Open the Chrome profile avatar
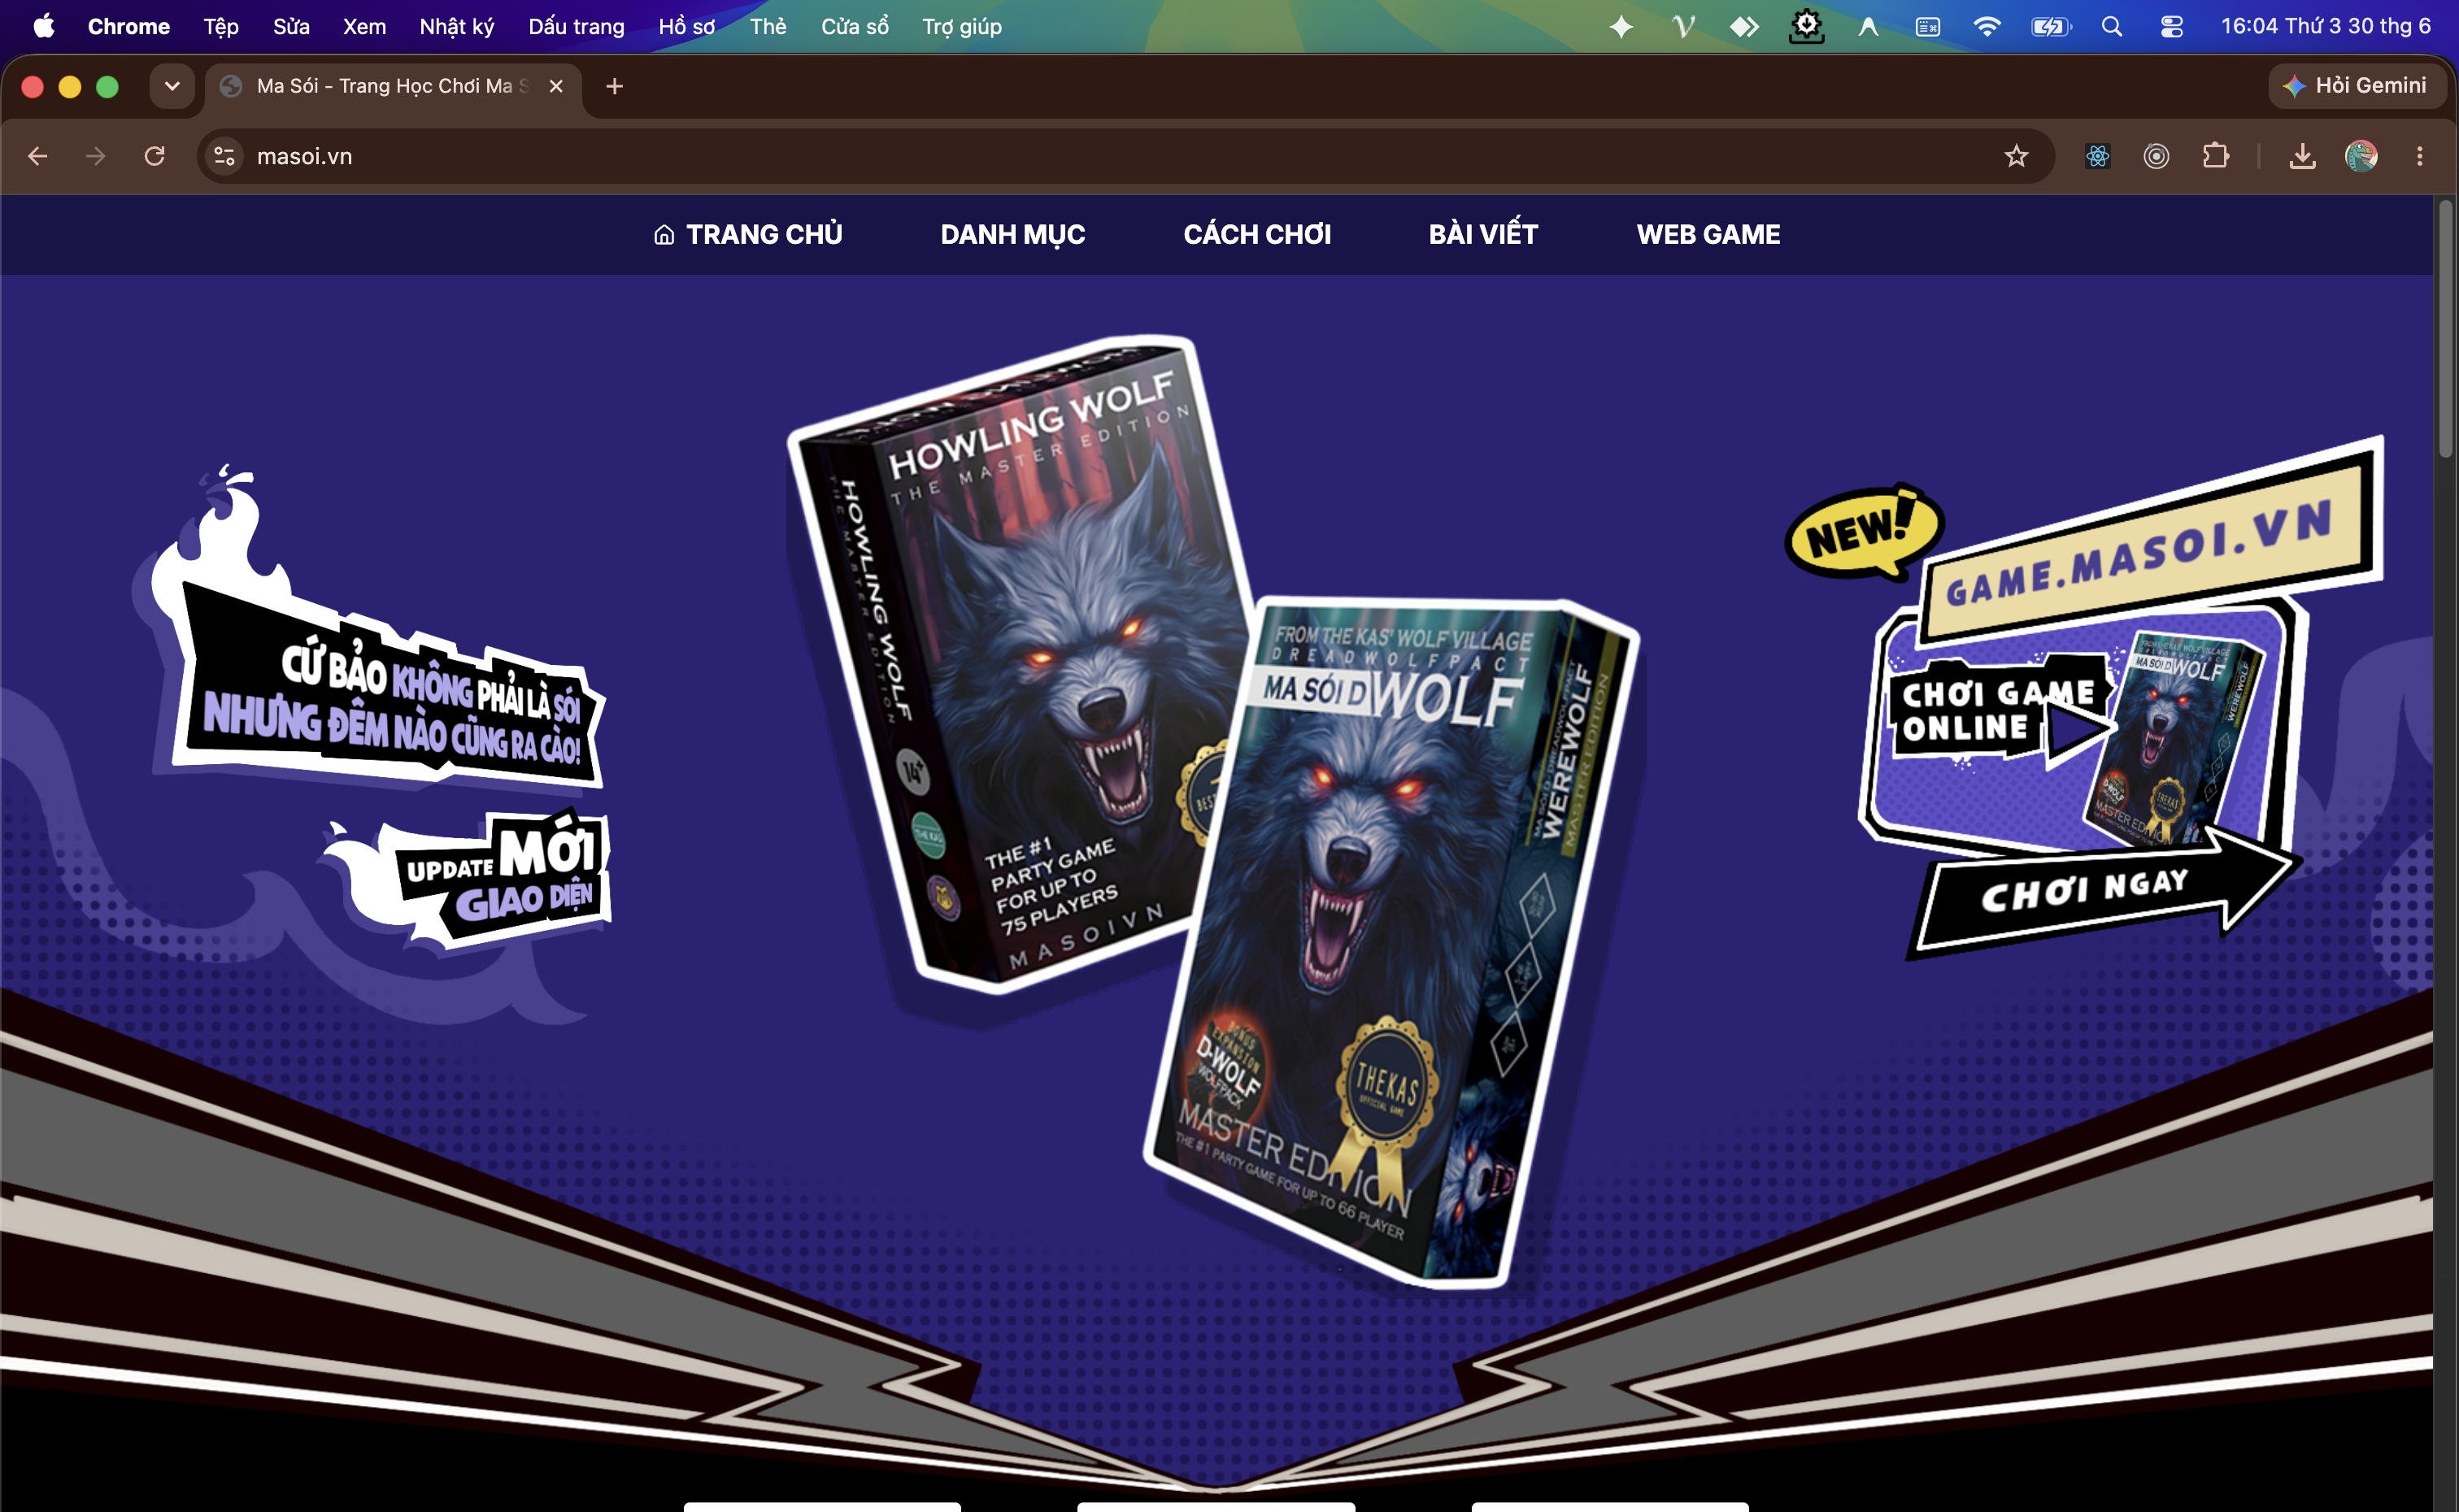The height and width of the screenshot is (1512, 2459). [x=2361, y=156]
